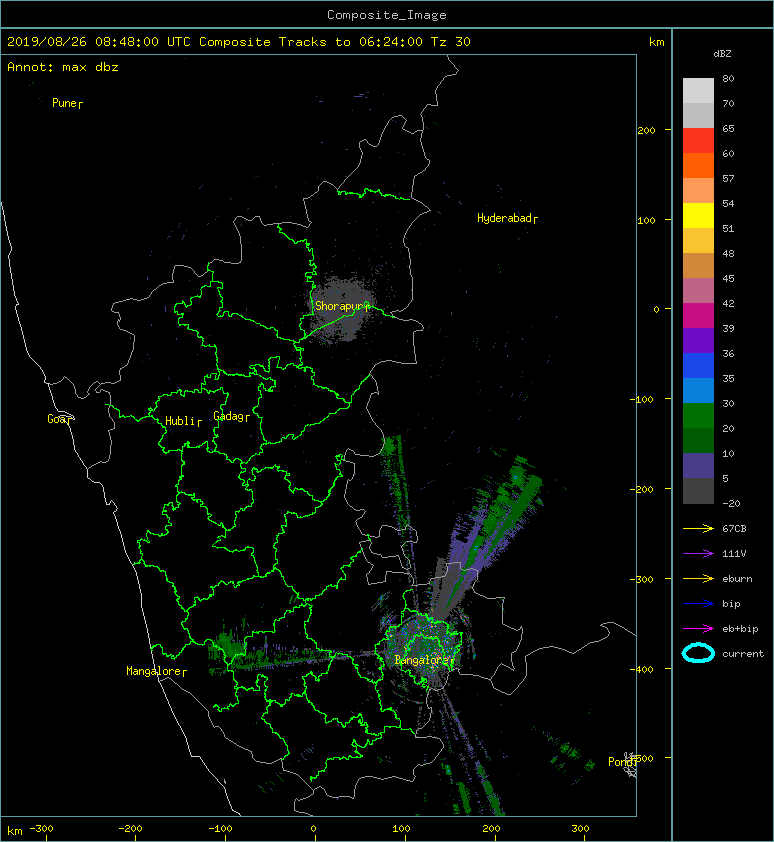Image resolution: width=774 pixels, height=842 pixels.
Task: Click the Hyderabad city label
Action: pyautogui.click(x=504, y=218)
